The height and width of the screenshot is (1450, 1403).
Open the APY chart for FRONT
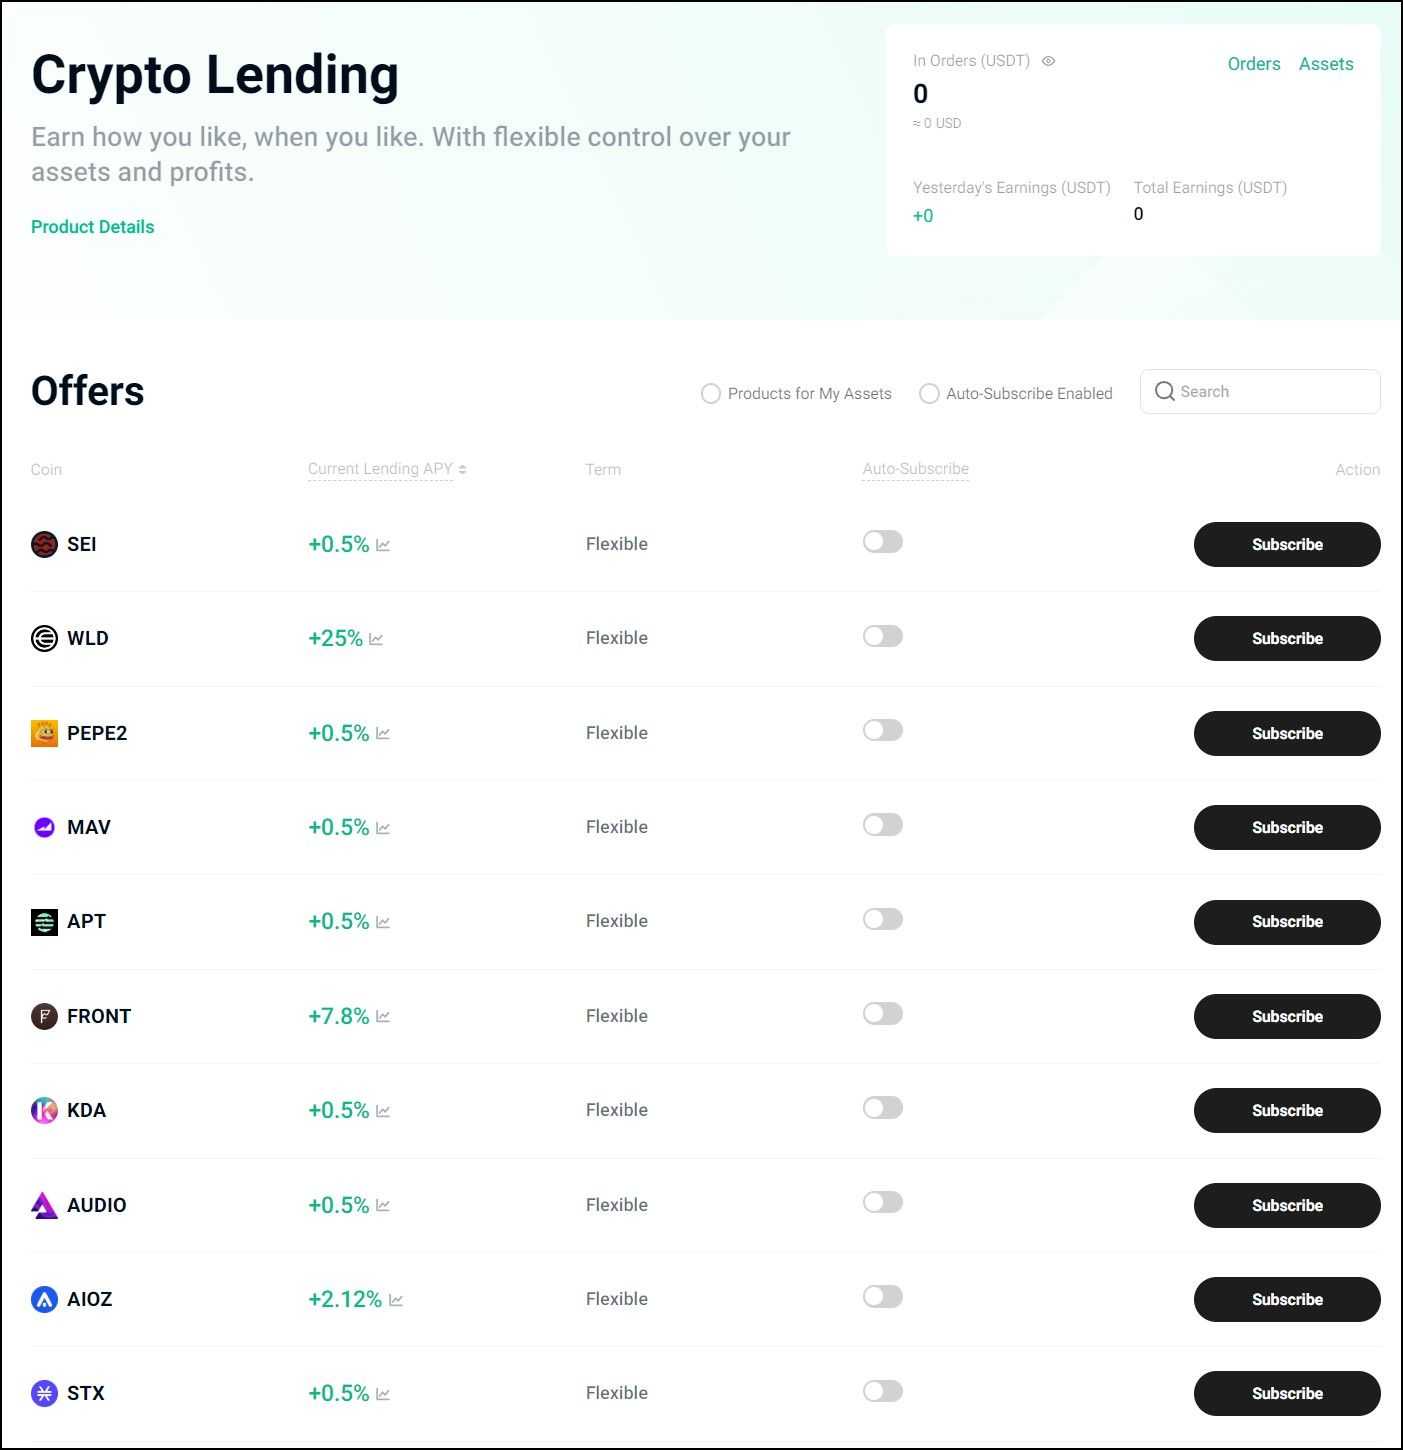(384, 1016)
